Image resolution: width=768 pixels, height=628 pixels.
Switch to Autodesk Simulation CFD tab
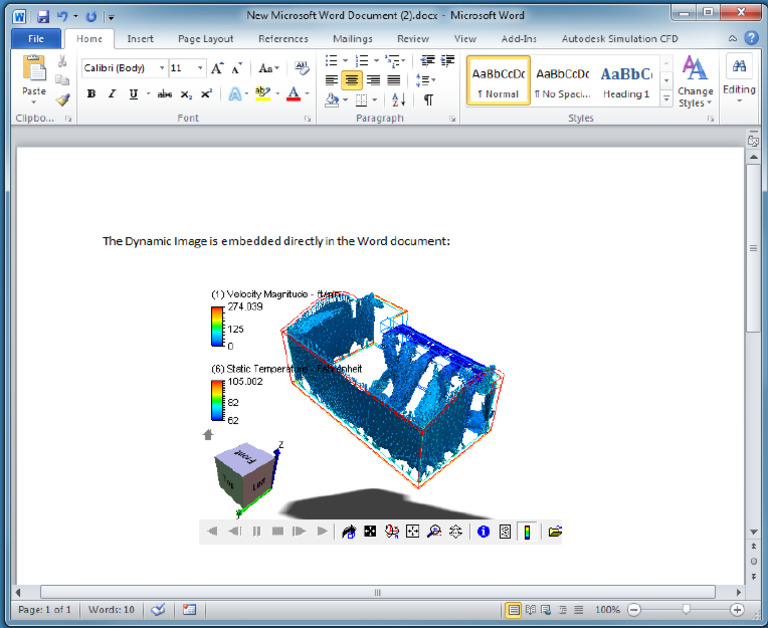(x=620, y=39)
